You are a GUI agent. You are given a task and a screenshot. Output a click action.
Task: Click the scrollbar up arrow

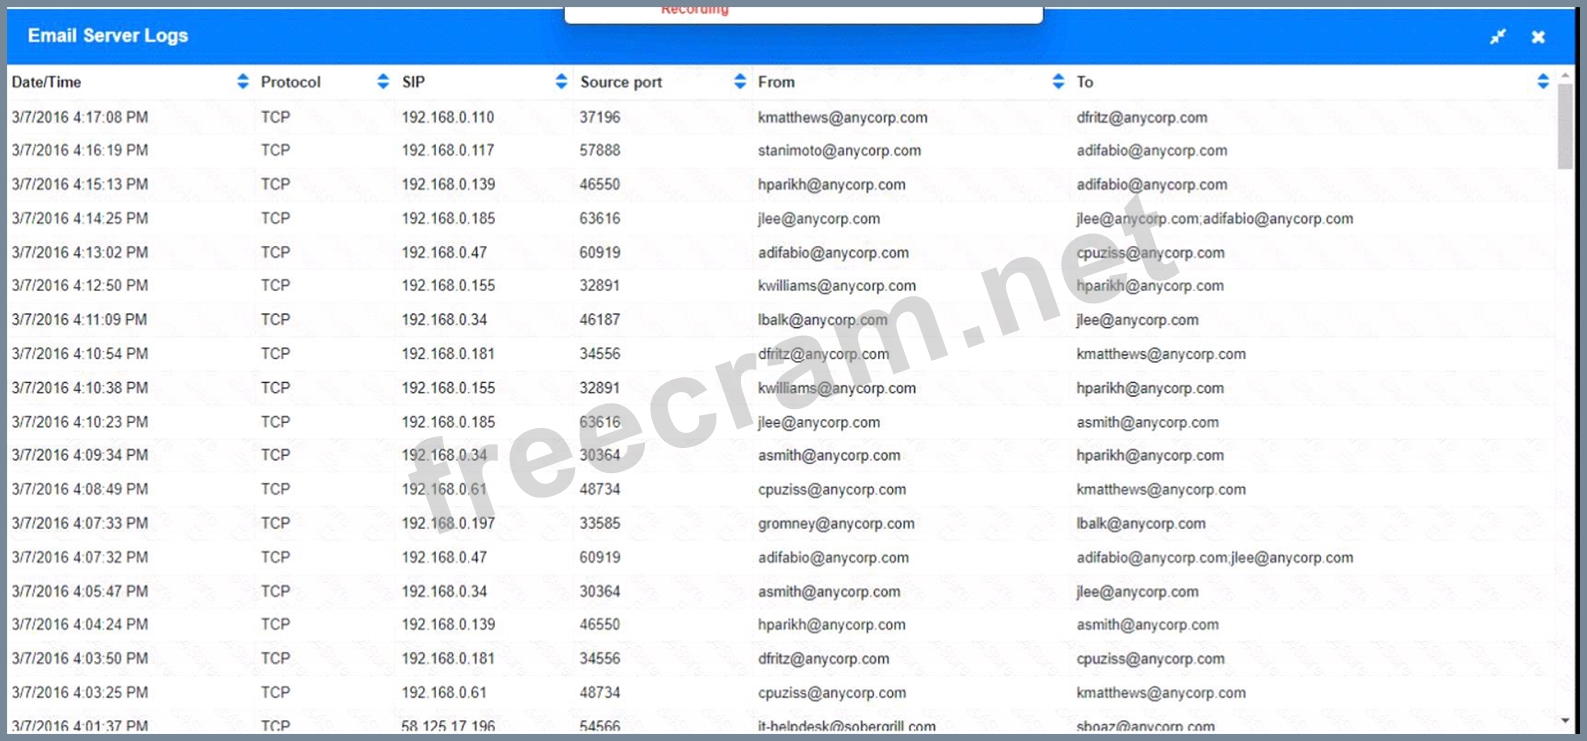point(1565,75)
